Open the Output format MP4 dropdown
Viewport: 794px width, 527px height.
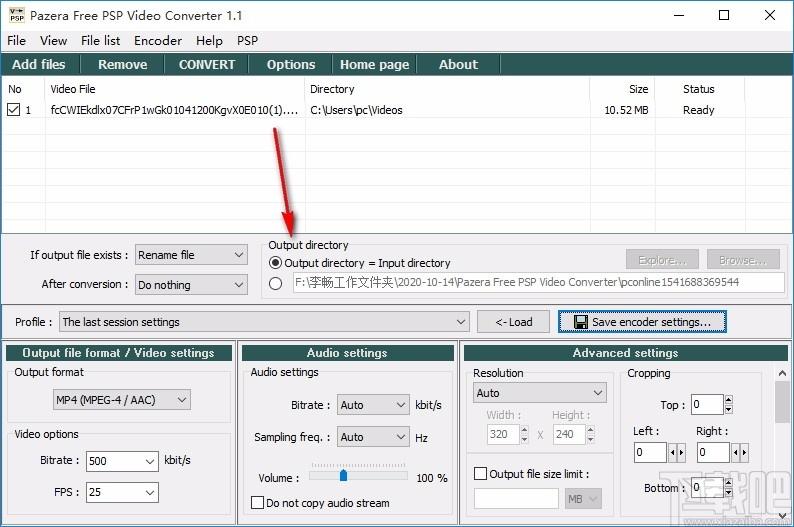122,400
